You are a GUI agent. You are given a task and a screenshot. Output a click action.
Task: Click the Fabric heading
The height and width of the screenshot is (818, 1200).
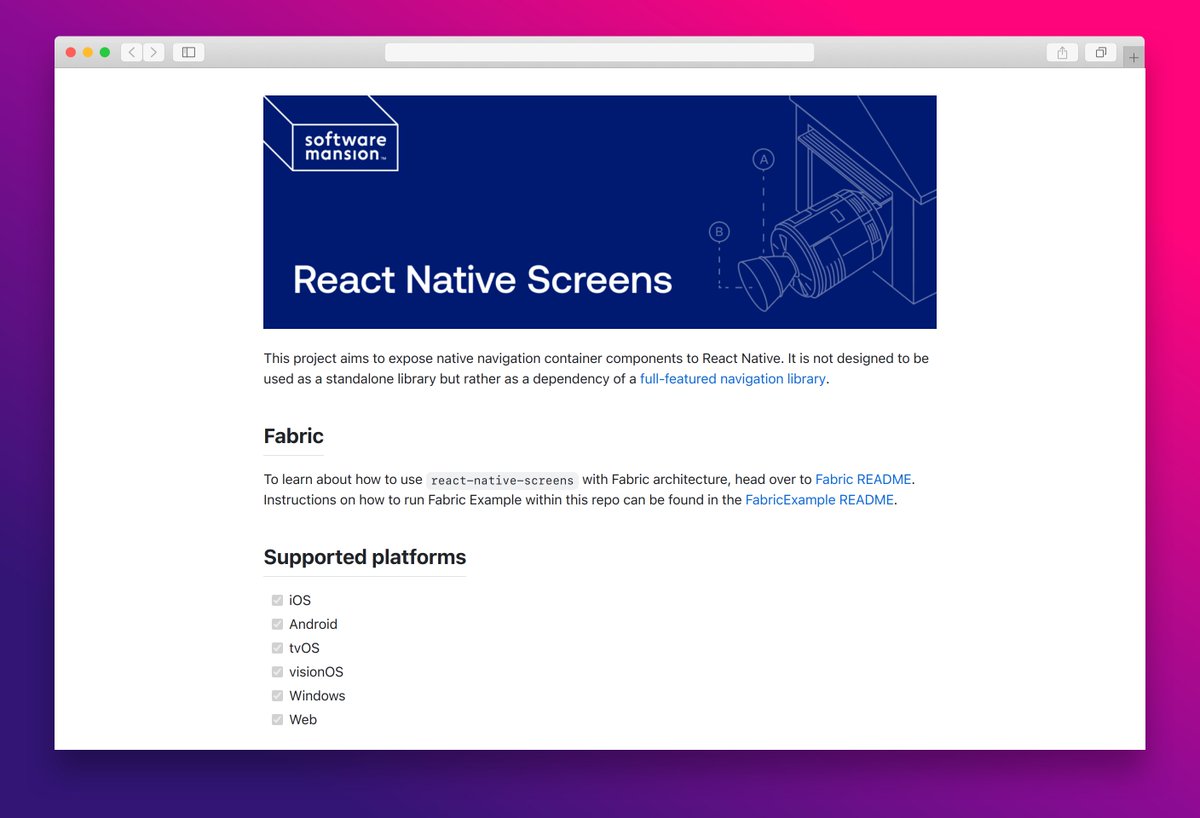point(293,436)
